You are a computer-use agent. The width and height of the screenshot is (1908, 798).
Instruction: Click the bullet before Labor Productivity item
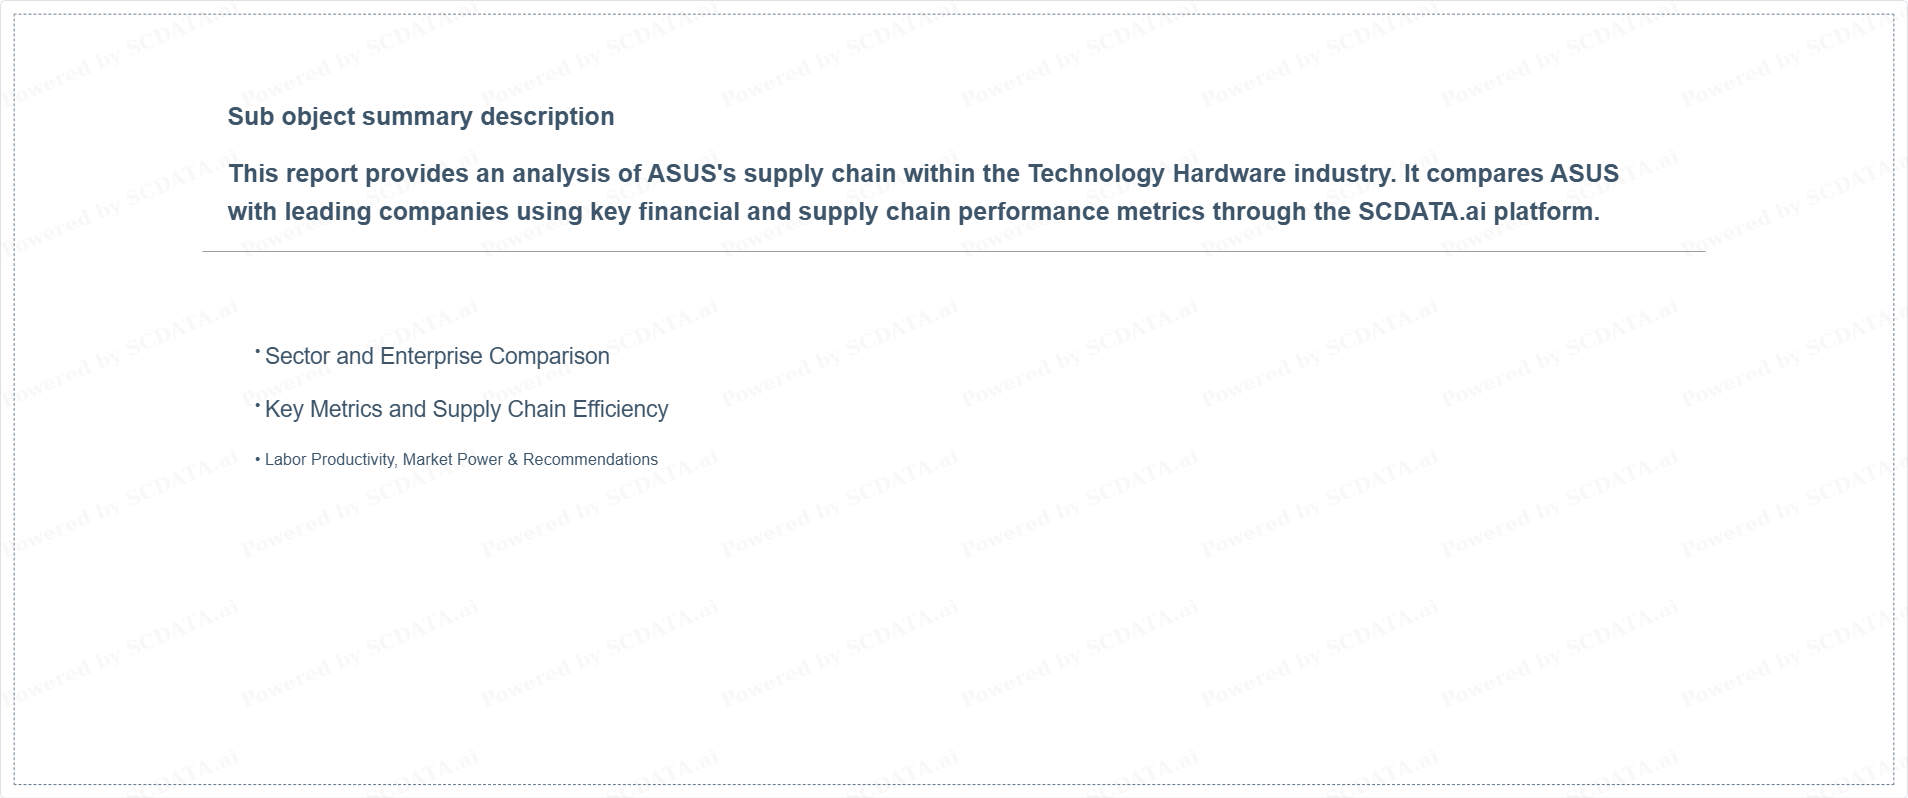258,460
